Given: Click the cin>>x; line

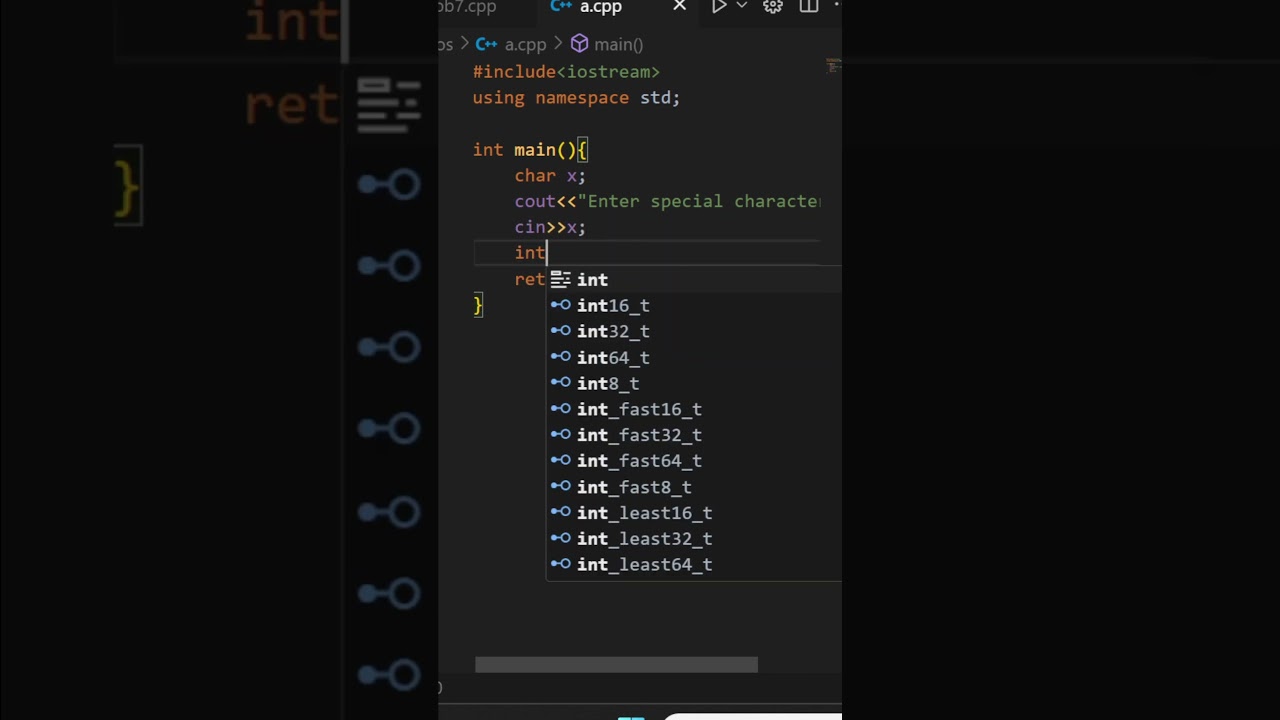Looking at the screenshot, I should pyautogui.click(x=550, y=228).
